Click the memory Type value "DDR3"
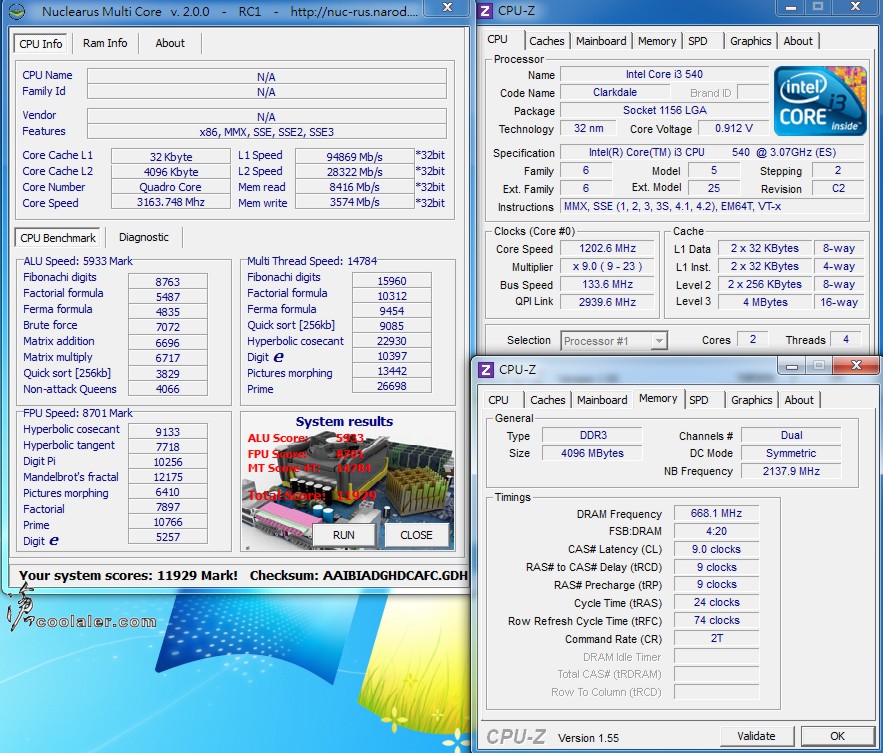 point(593,435)
